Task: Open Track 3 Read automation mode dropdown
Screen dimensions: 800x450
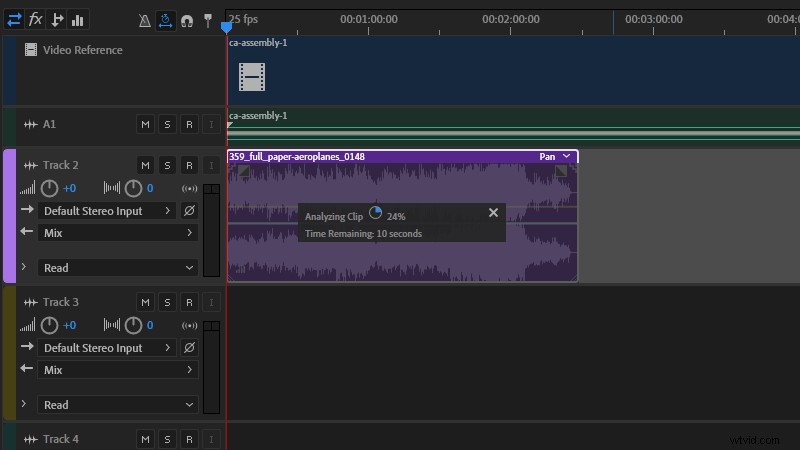Action: [118, 405]
